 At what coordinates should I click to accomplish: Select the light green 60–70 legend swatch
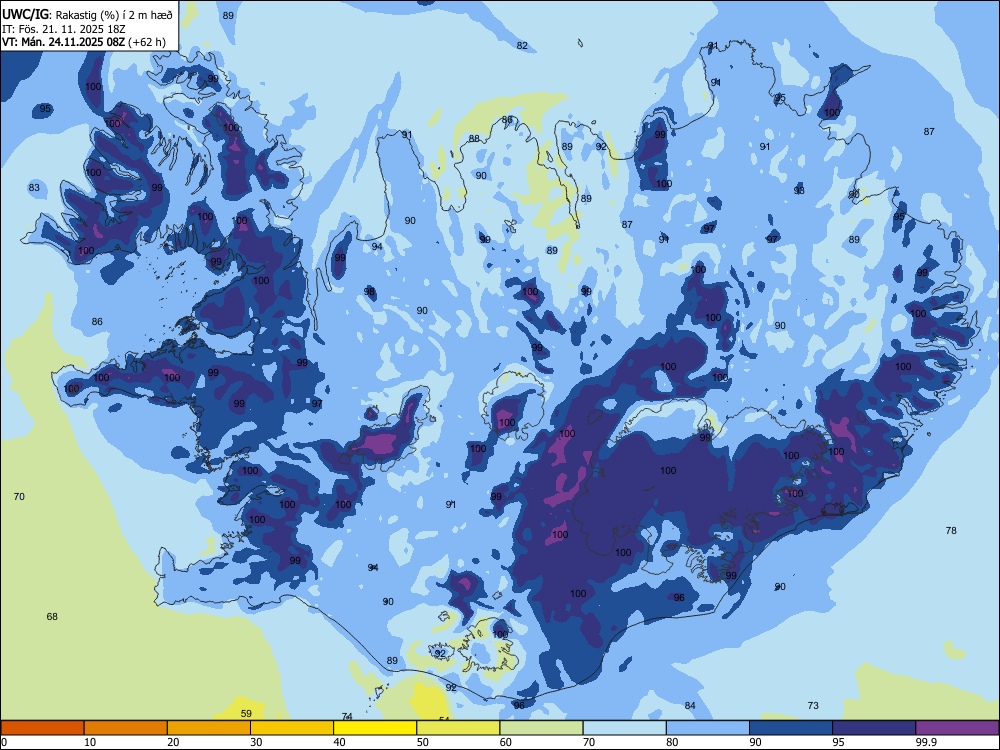tap(541, 728)
